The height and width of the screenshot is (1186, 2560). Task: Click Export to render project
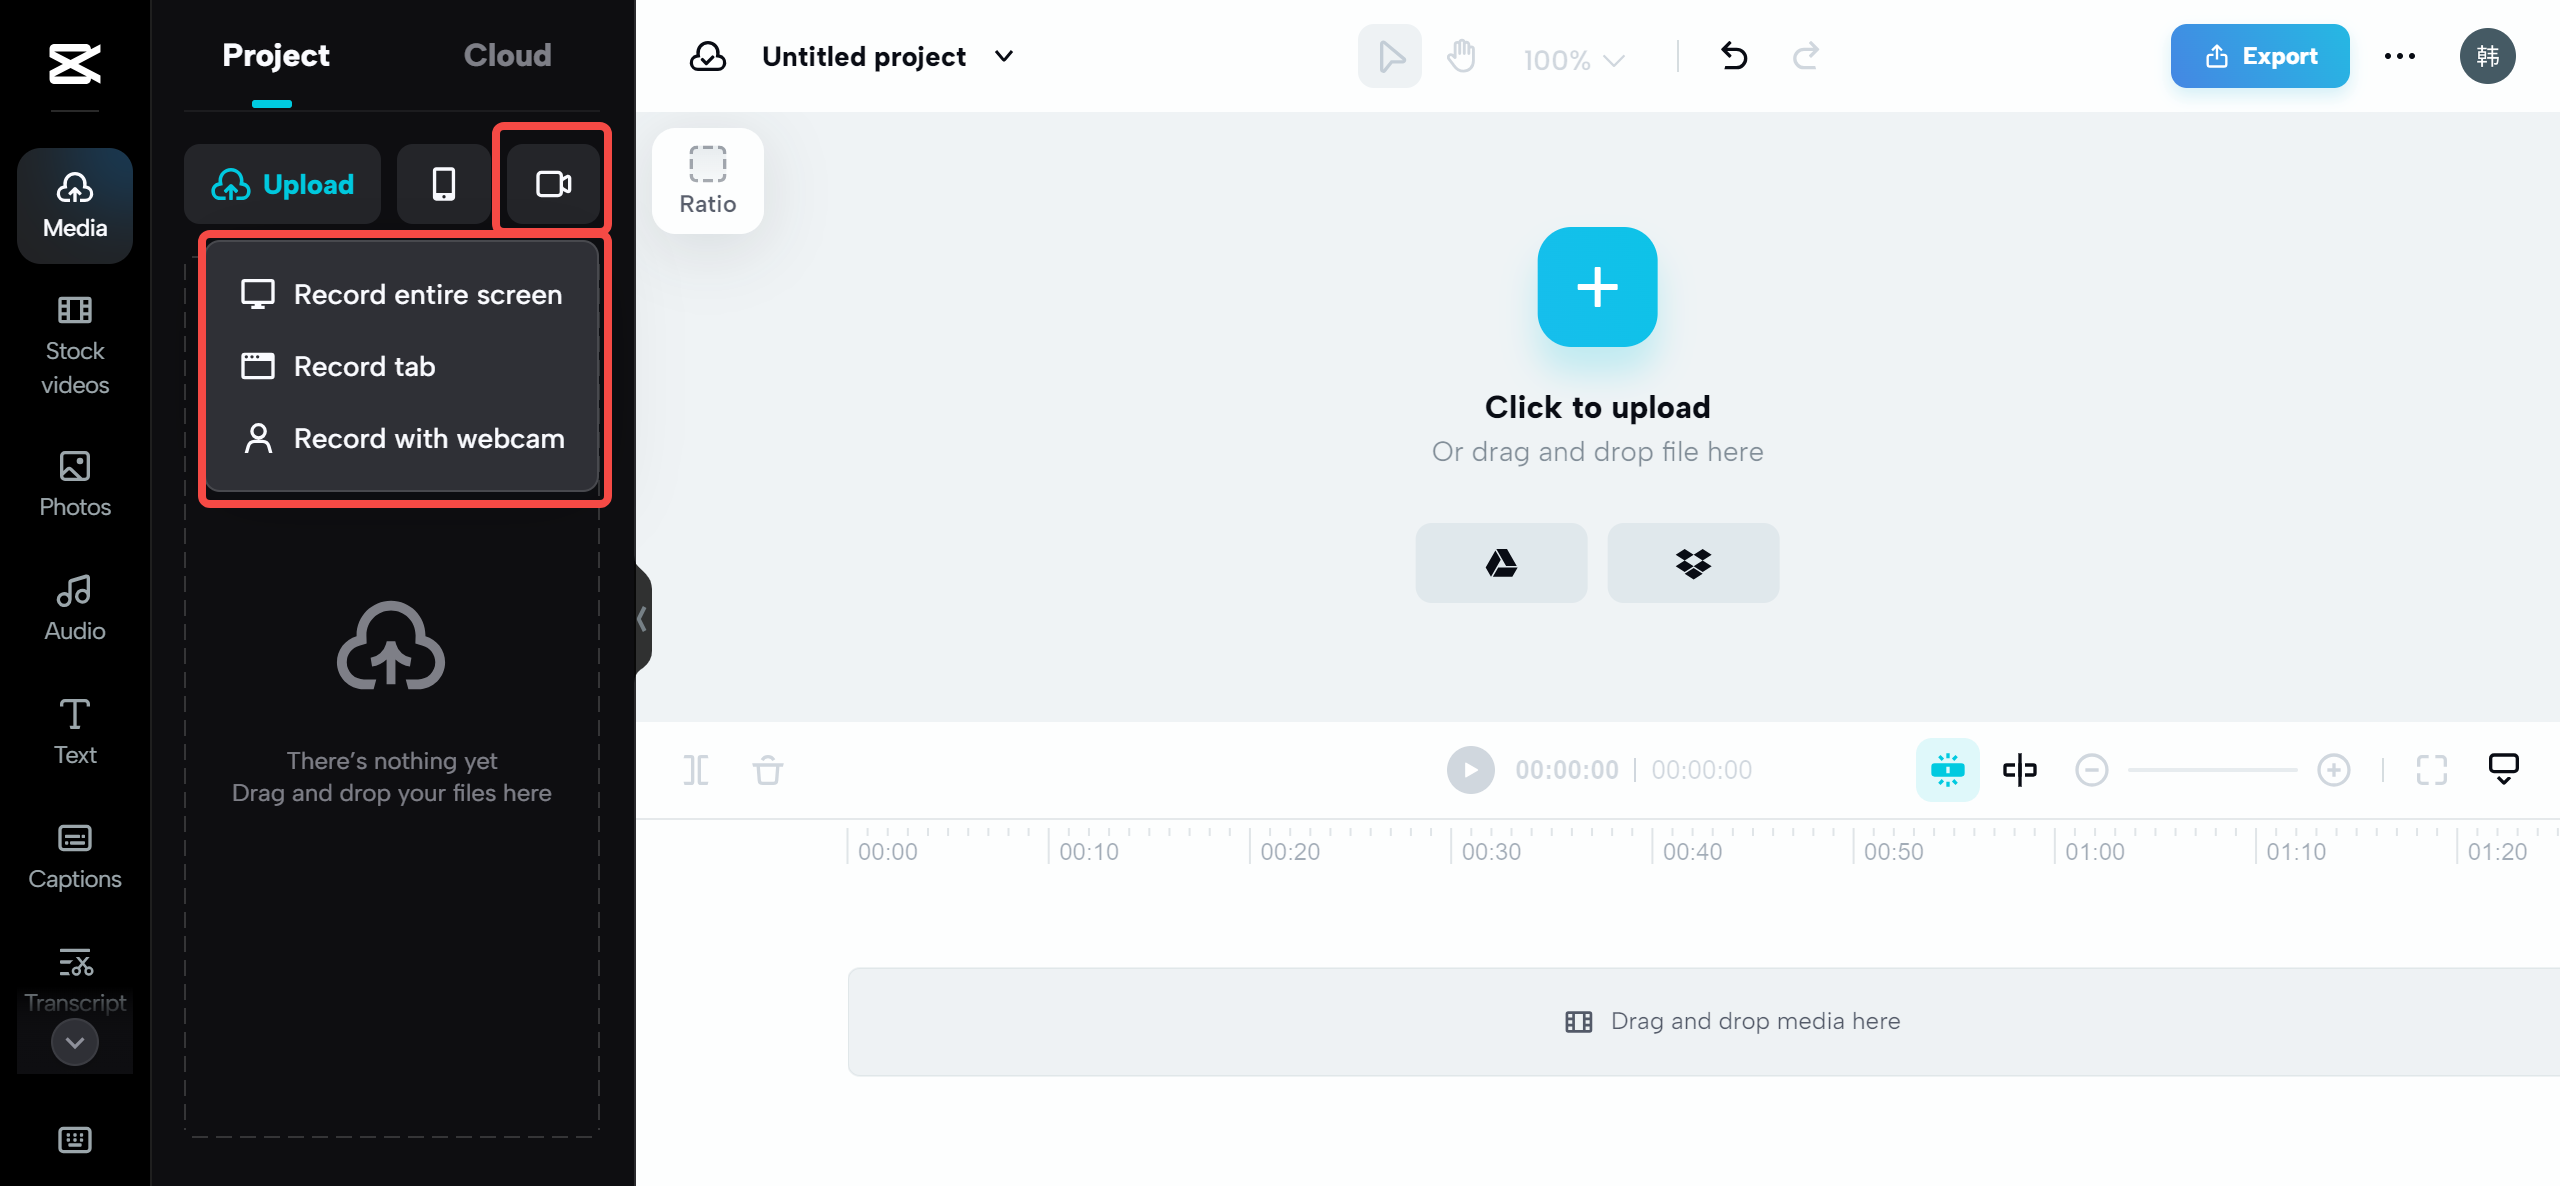(2261, 56)
